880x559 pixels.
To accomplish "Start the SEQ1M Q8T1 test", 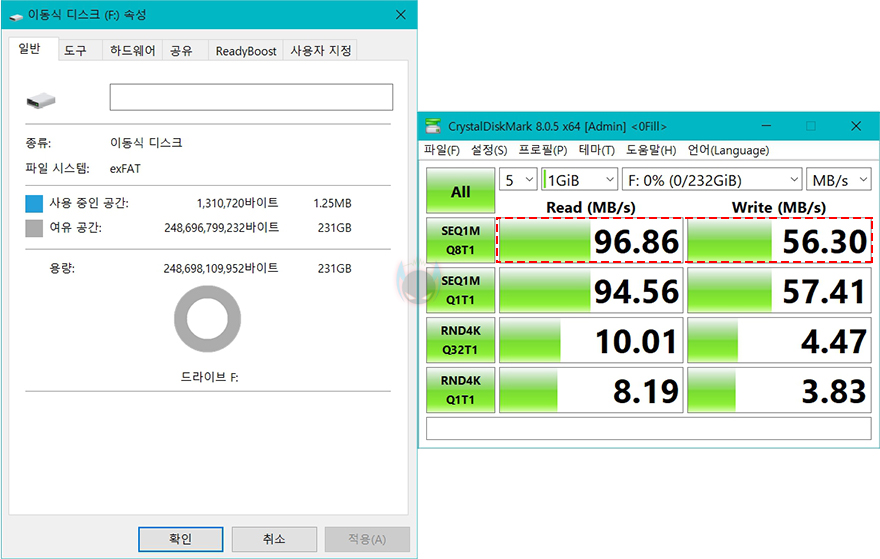I will pyautogui.click(x=460, y=240).
